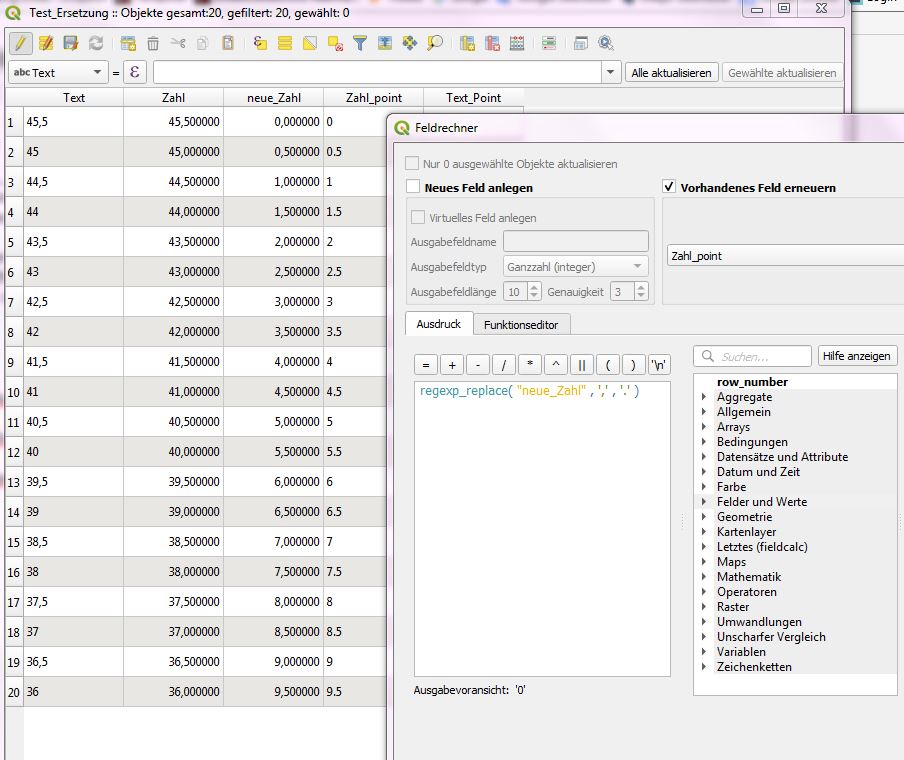Uncheck Vorhandenes Feld erneuern checkbox
This screenshot has height=760, width=904.
(x=669, y=187)
